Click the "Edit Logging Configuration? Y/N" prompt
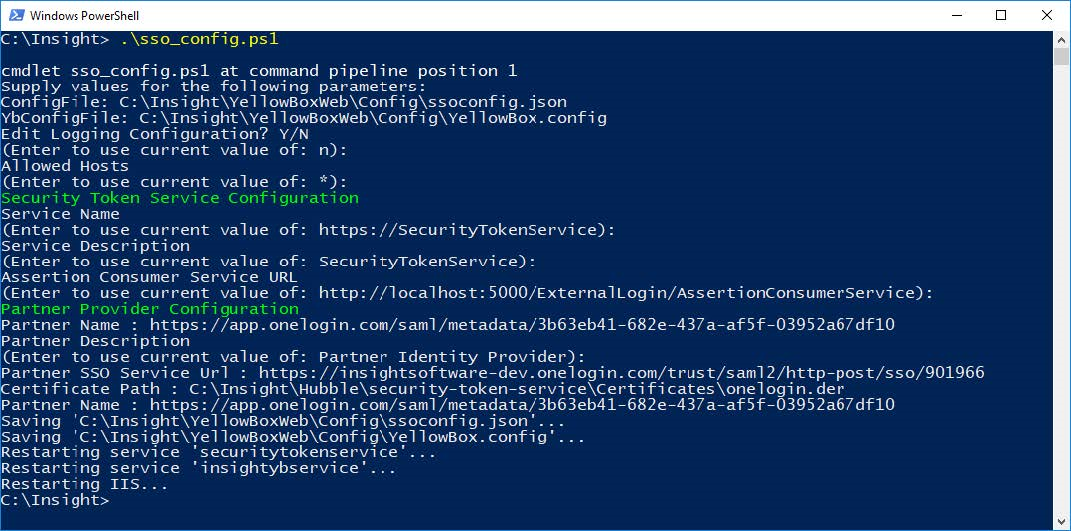Viewport: 1071px width, 531px height. point(155,134)
